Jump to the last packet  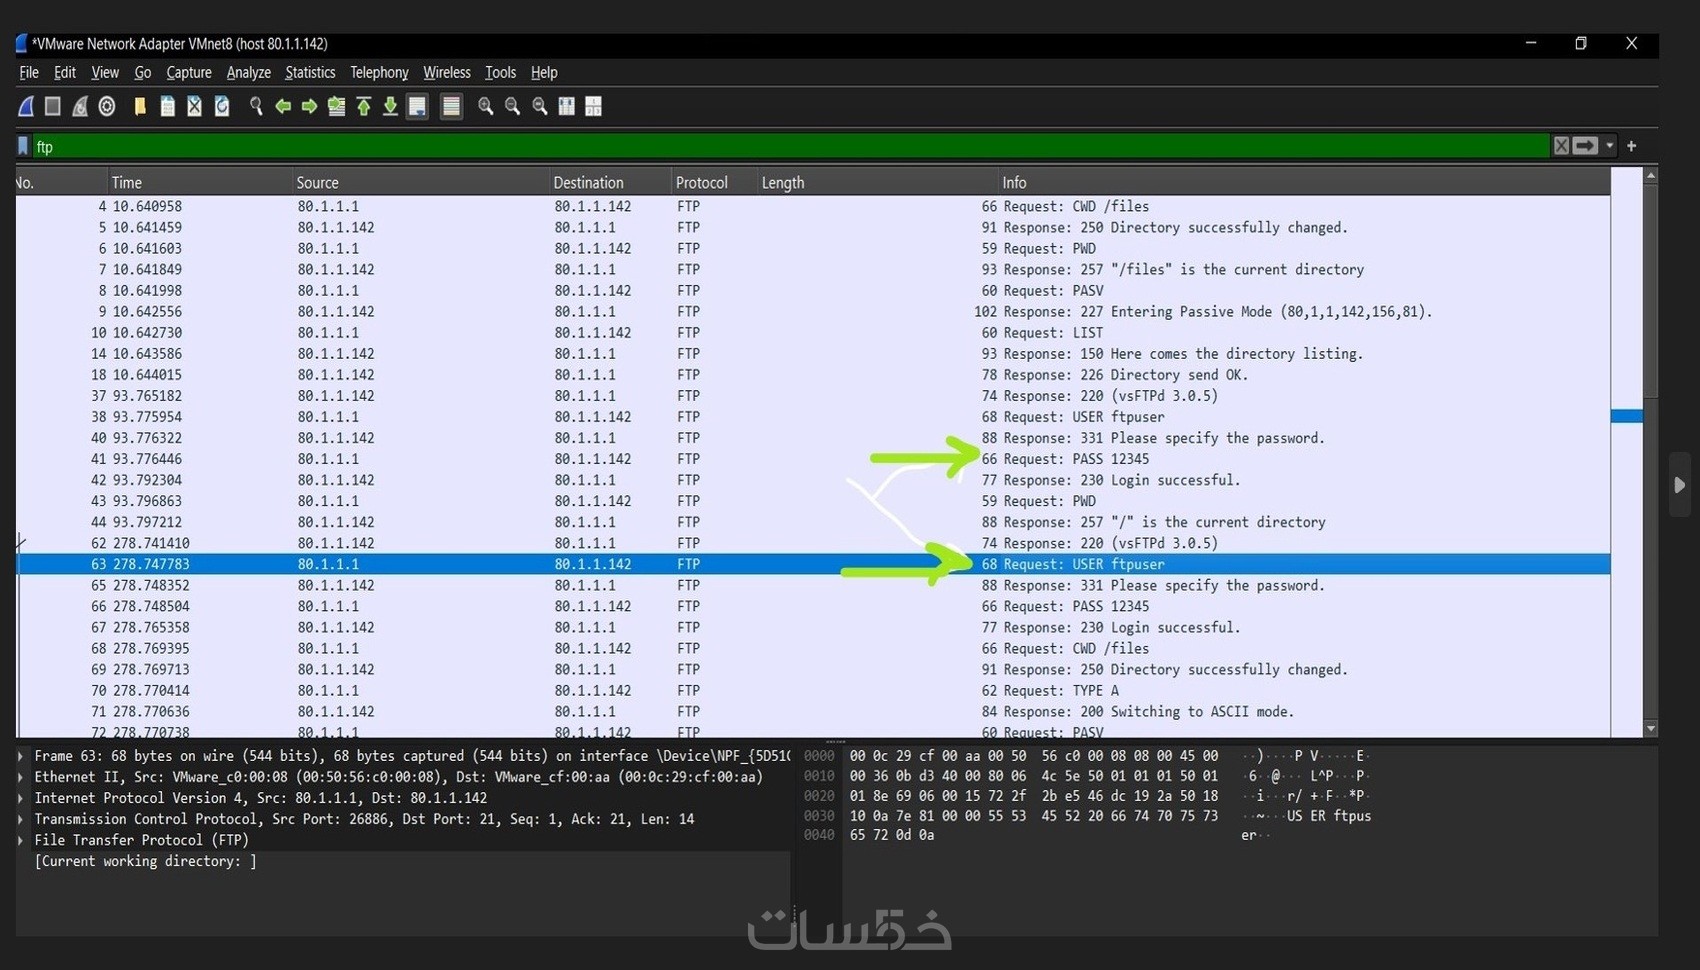pos(391,106)
